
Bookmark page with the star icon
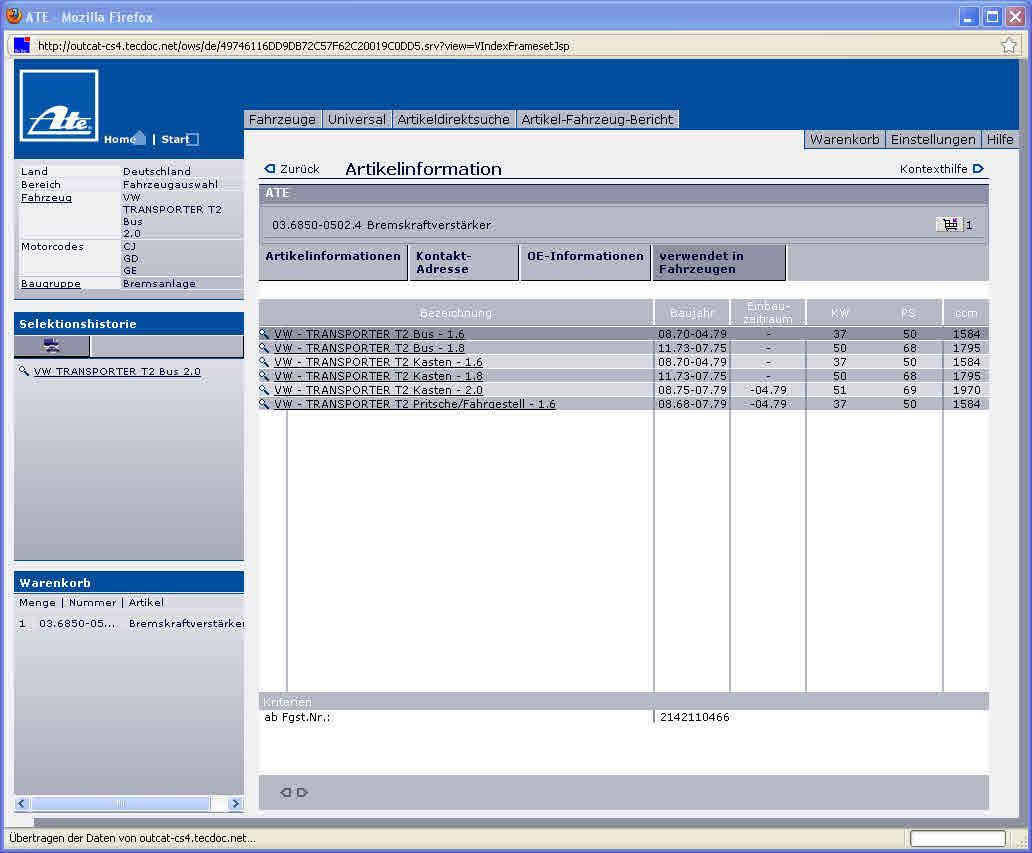(x=1009, y=45)
